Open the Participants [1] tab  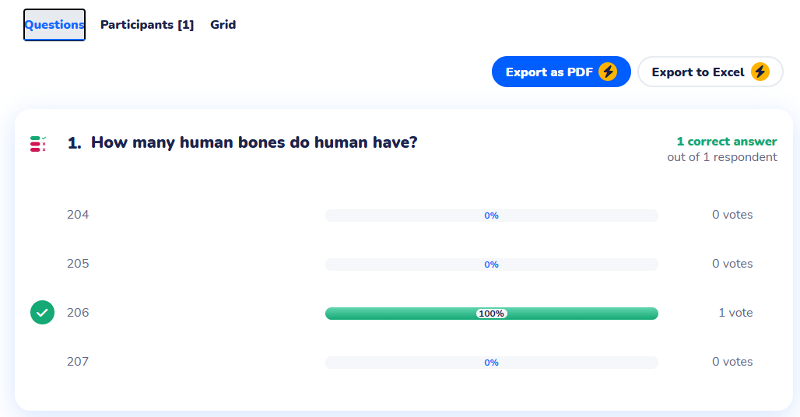pos(147,25)
